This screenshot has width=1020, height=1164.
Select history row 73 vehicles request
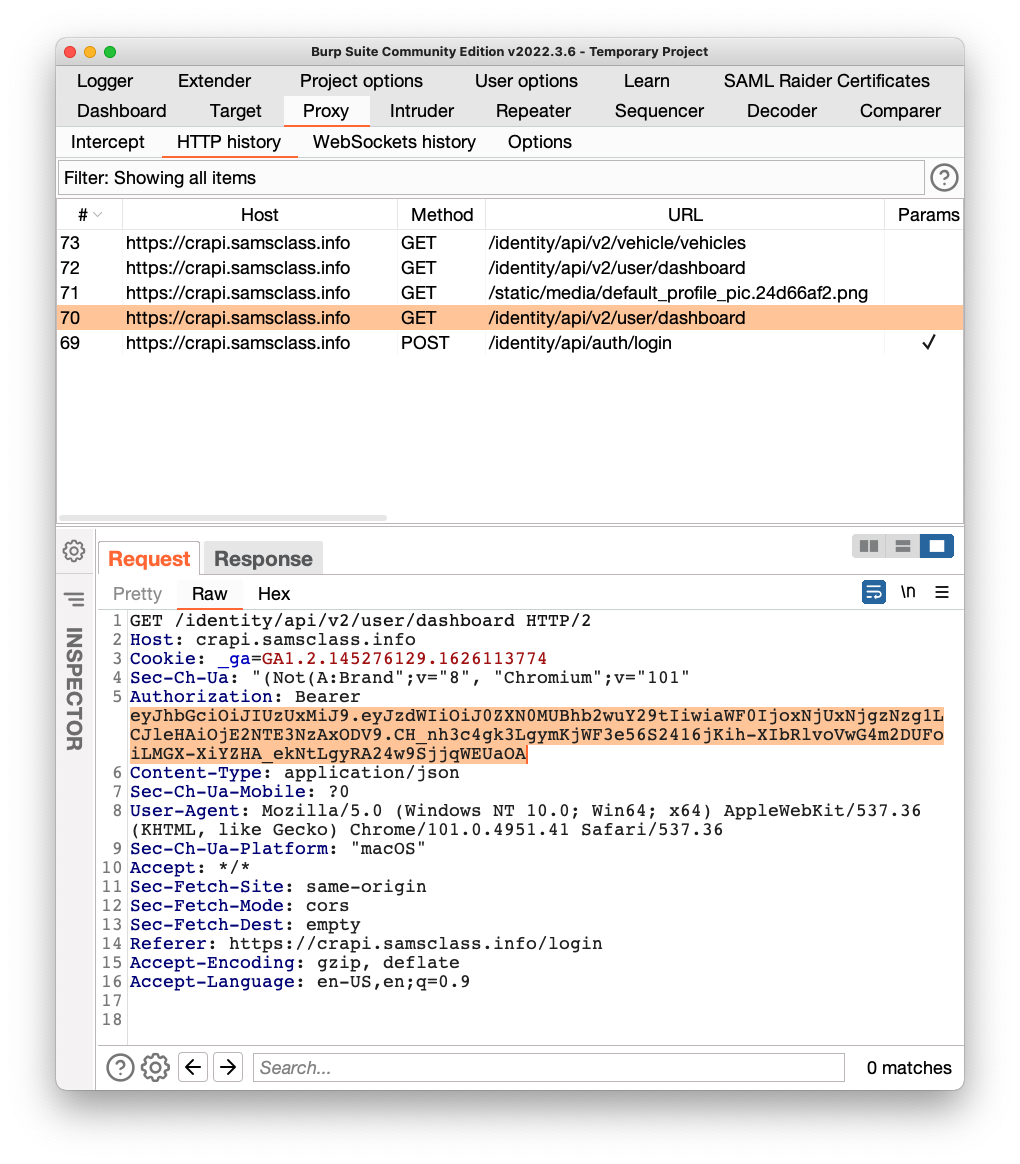click(x=510, y=243)
